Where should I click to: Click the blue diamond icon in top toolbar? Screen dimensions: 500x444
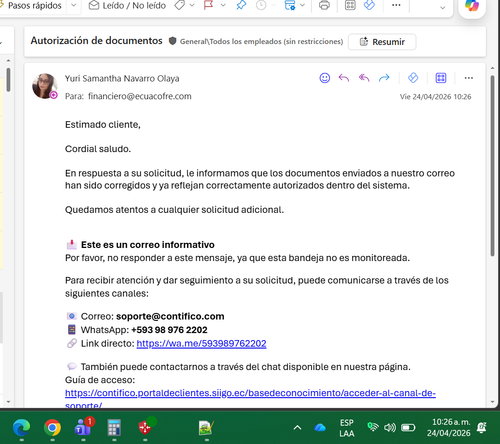(x=369, y=5)
